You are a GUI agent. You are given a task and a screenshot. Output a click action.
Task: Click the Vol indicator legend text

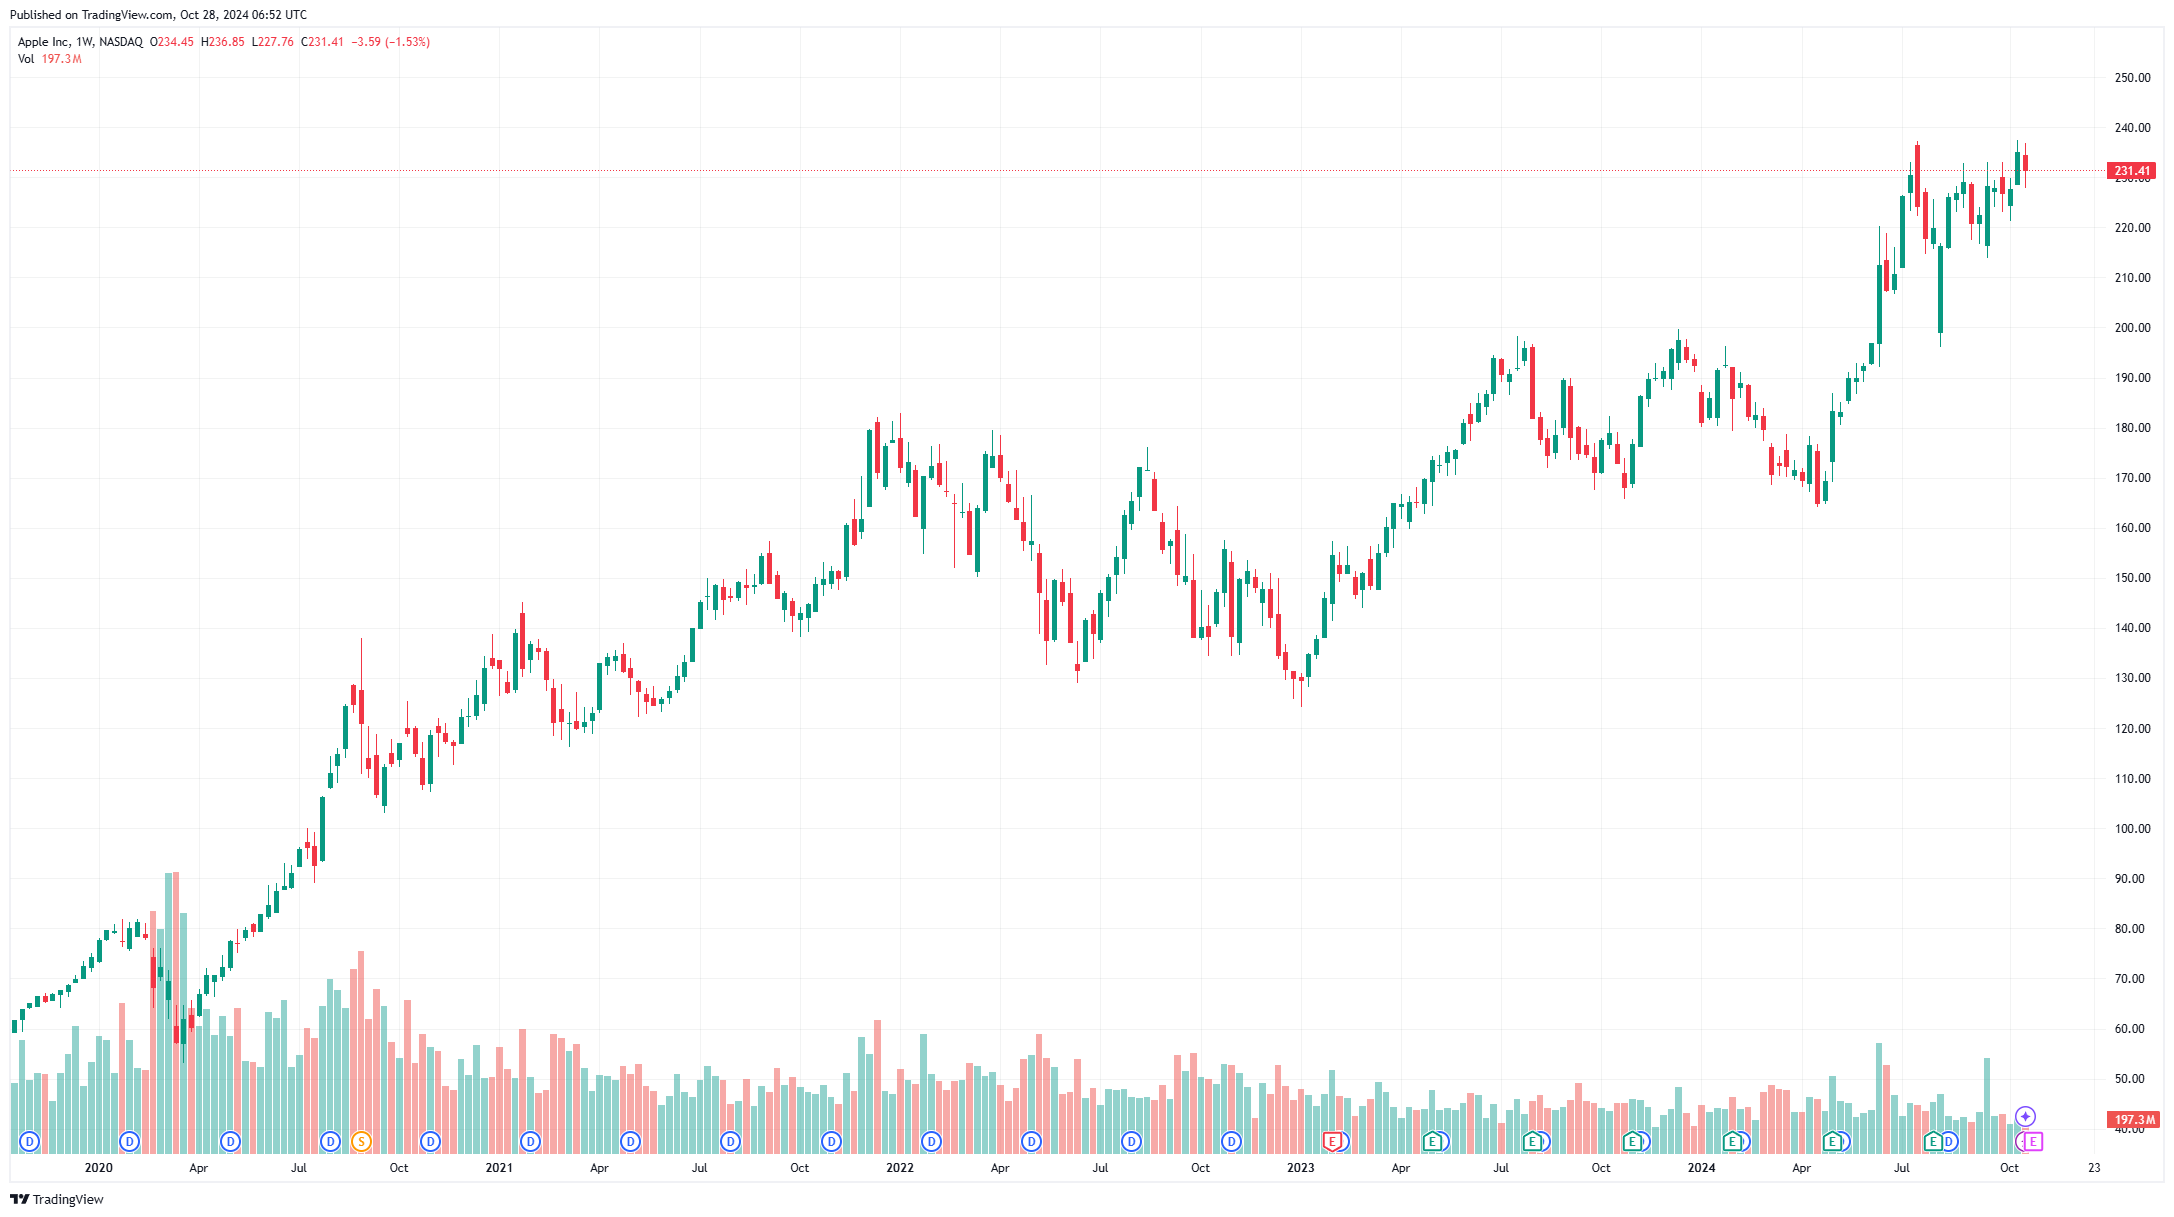pyautogui.click(x=26, y=59)
